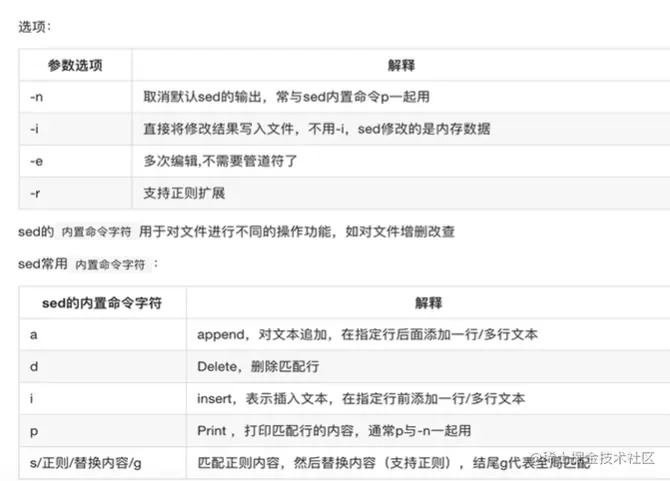
Task: Click '支持正则扩展' explanation text
Action: [184, 193]
